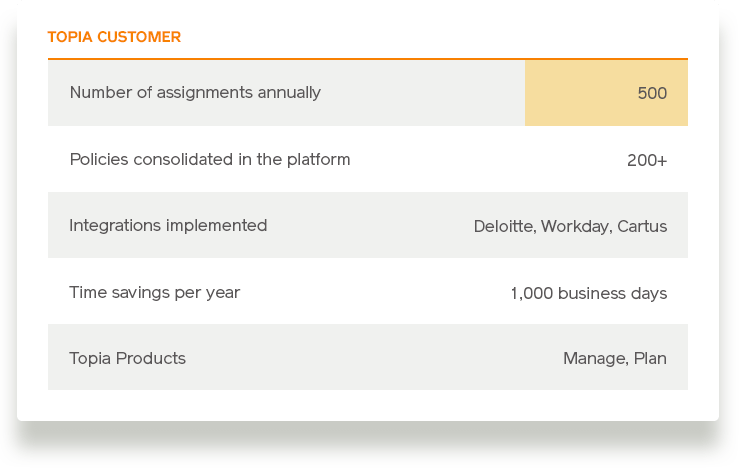Viewport: 742px width, 468px height.
Task: Click the orange divider line under heading
Action: click(368, 59)
